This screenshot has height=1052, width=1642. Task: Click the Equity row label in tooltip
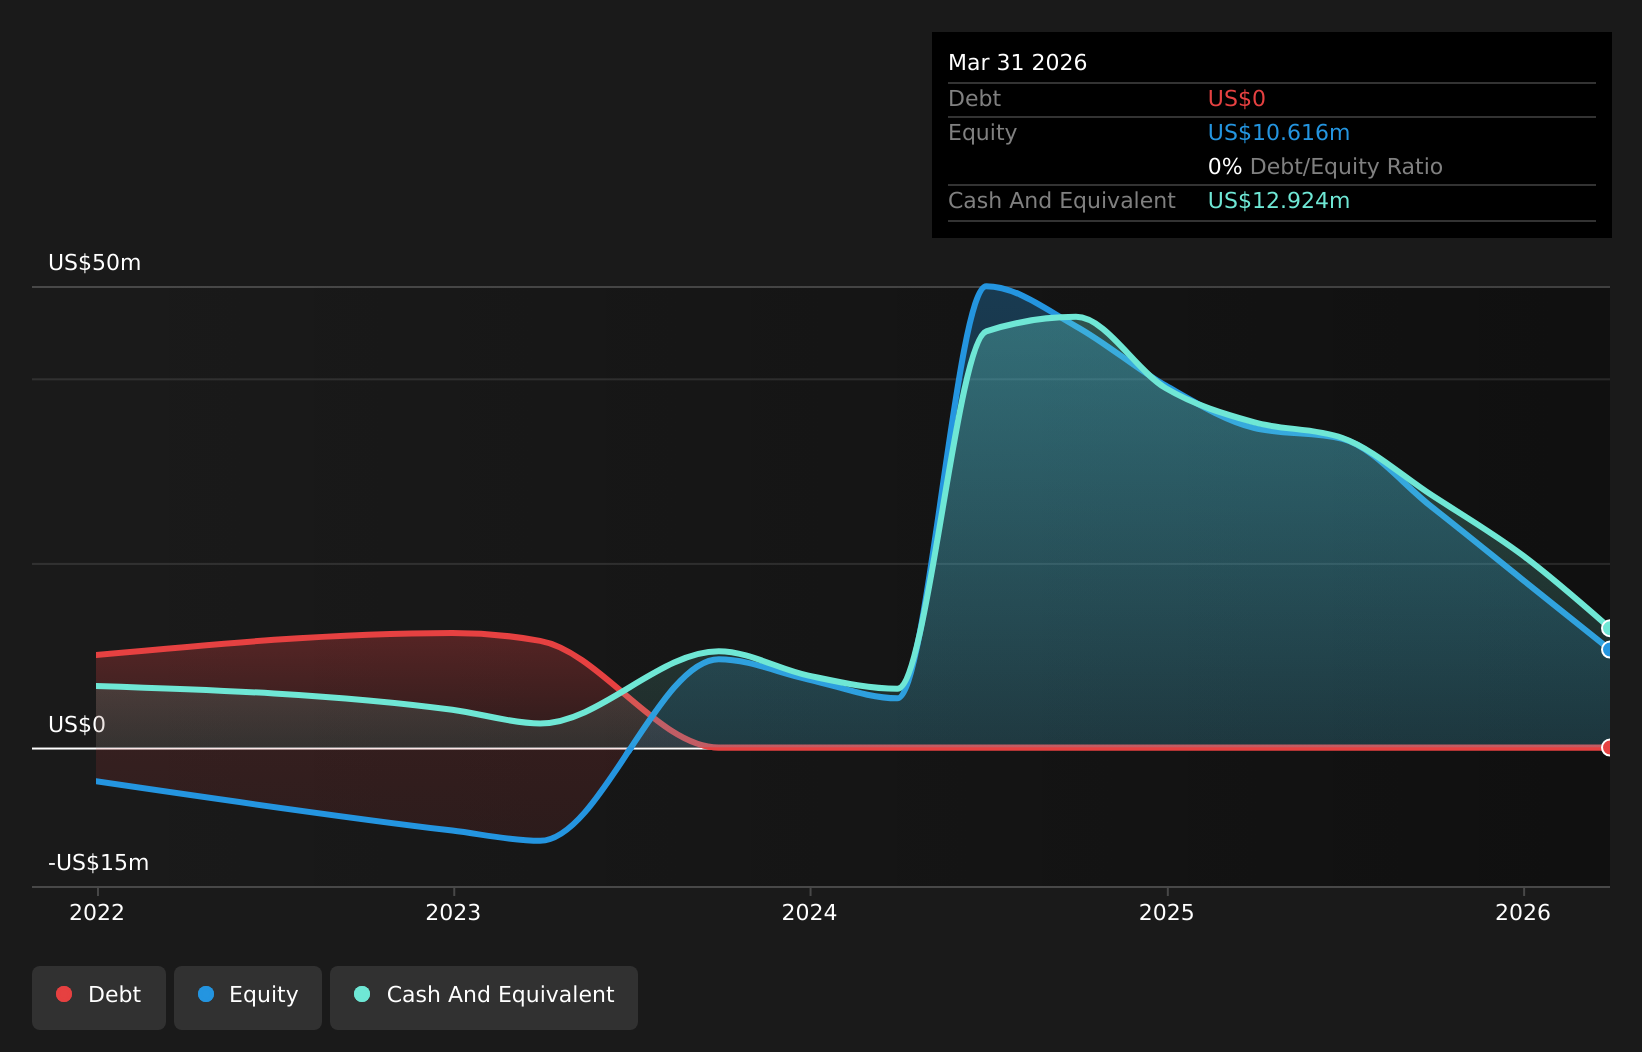[x=982, y=133]
